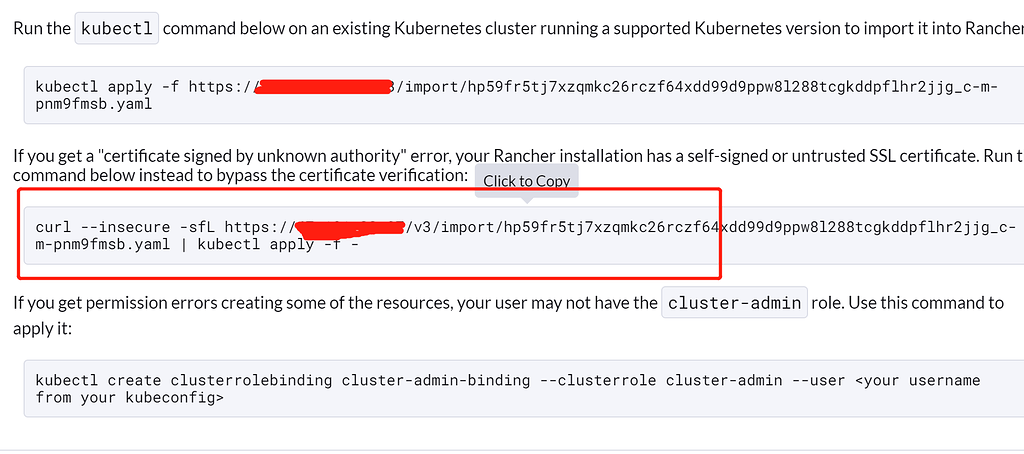Copy the kubectl apply -f import command block

(524, 95)
